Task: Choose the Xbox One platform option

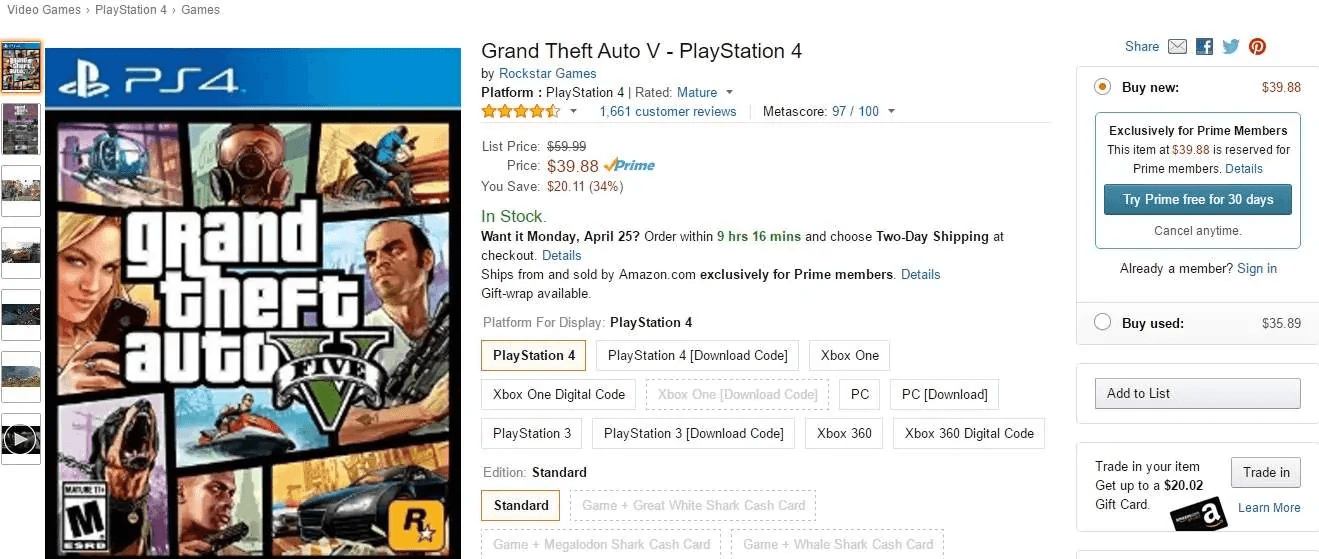Action: tap(849, 355)
